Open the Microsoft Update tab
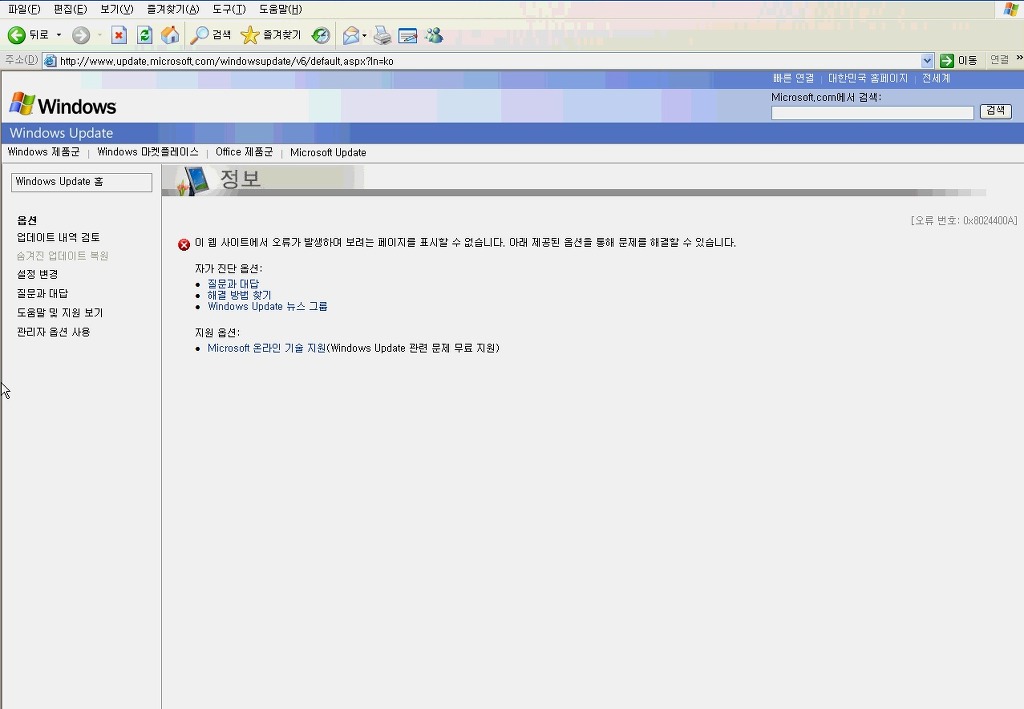The image size is (1024, 709). pyautogui.click(x=328, y=152)
